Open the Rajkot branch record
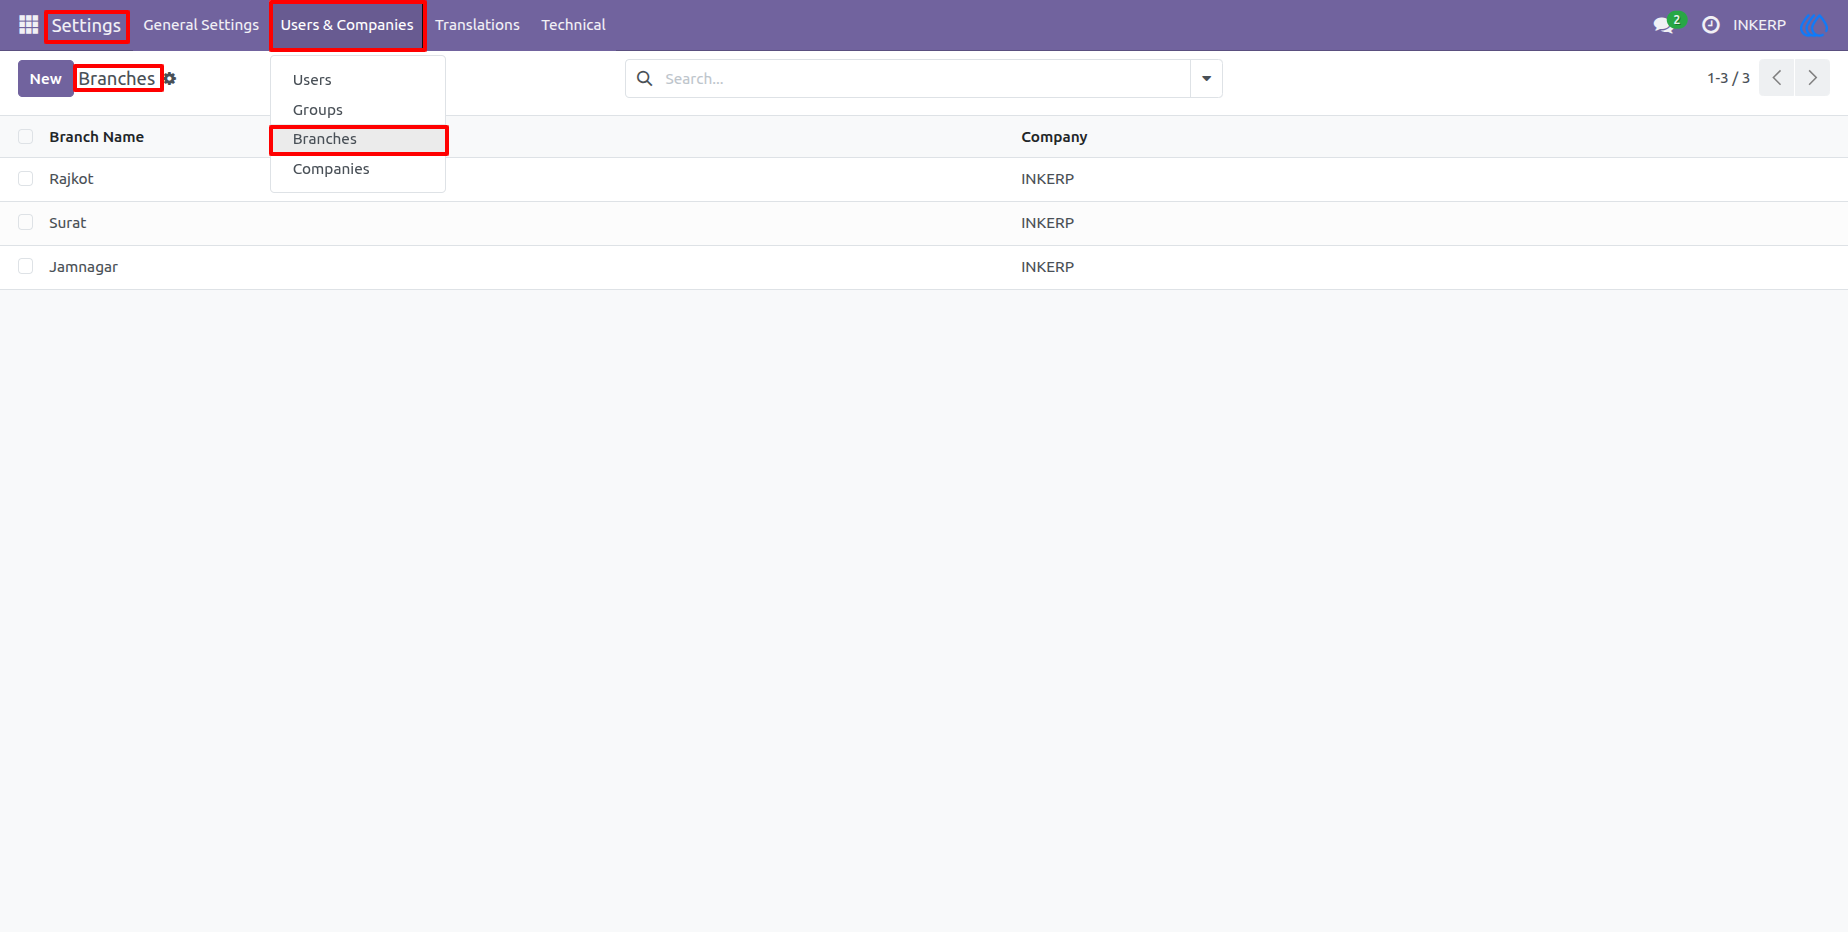The image size is (1848, 932). pos(71,179)
